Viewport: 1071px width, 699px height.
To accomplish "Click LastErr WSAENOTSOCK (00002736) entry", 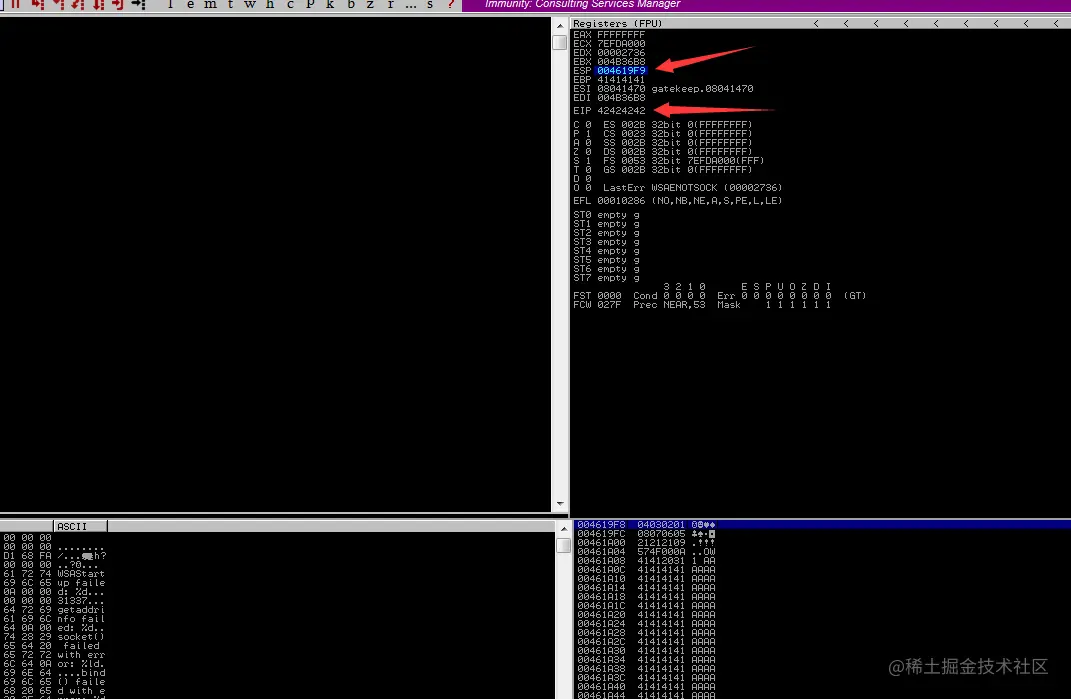I will (x=693, y=187).
